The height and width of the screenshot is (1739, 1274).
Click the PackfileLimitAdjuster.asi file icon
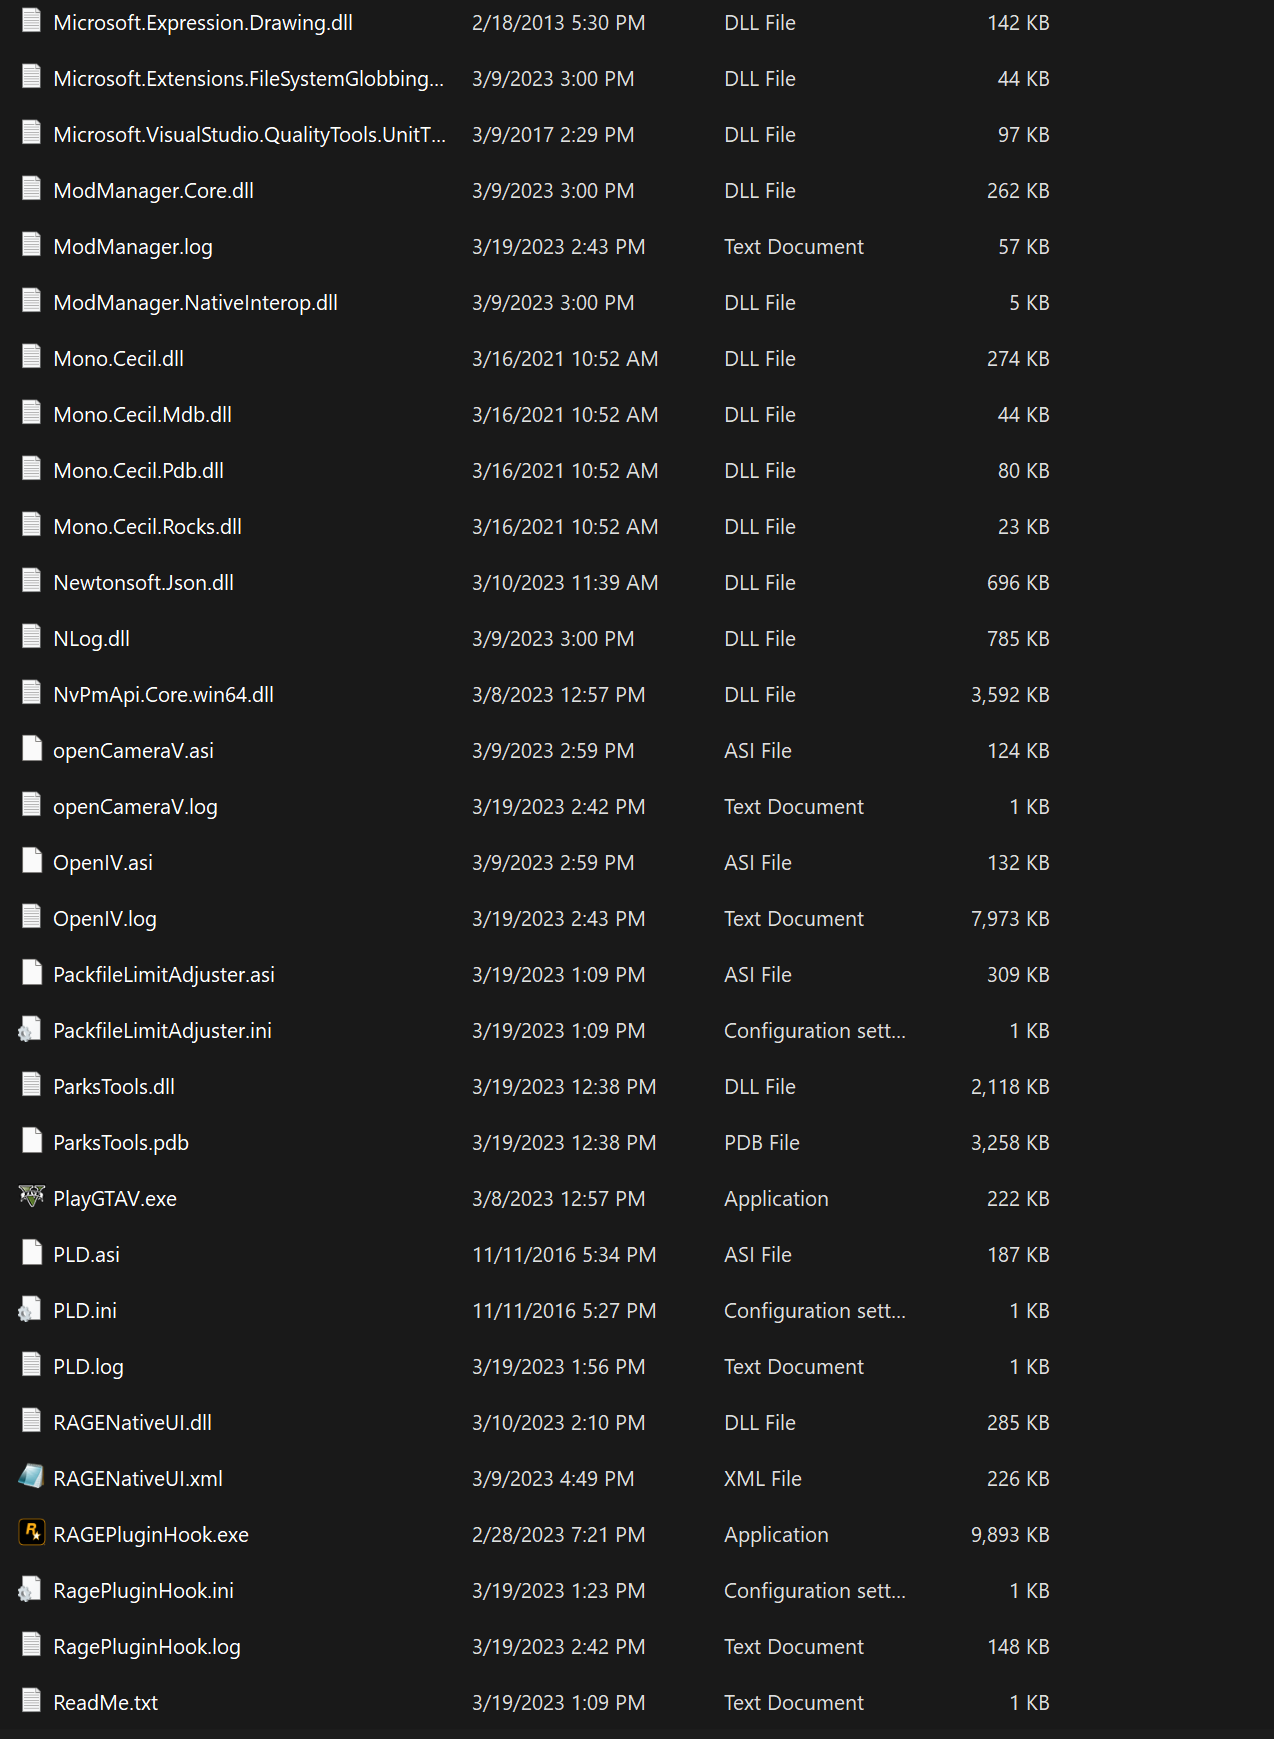32,973
